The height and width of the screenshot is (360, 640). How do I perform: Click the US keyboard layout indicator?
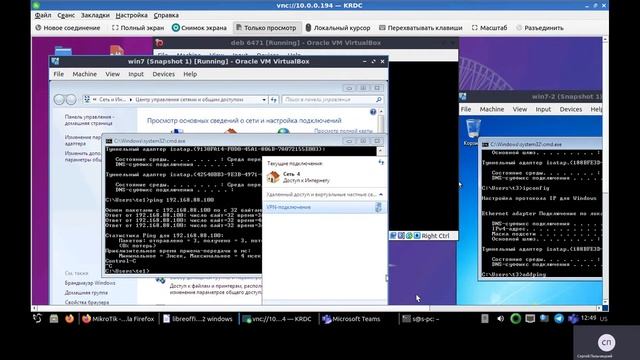tap(604, 319)
